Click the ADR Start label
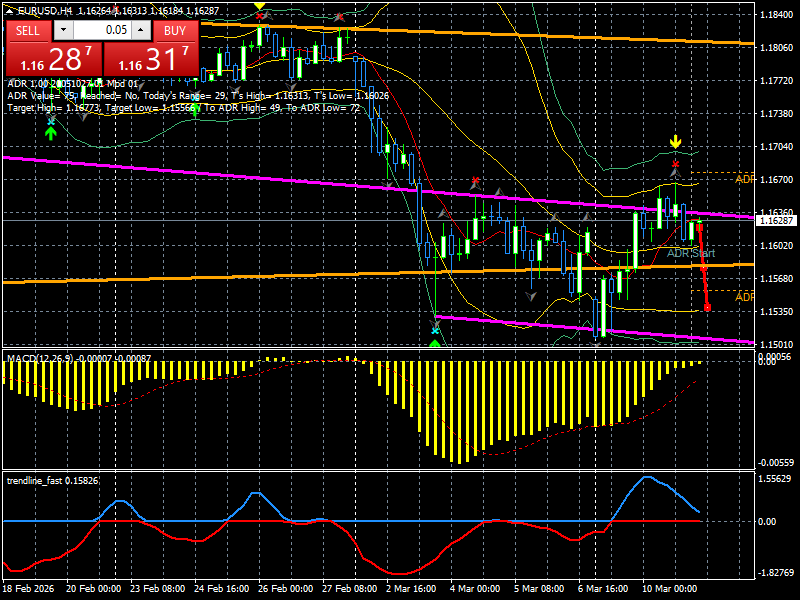Viewport: 800px width, 600px height. 691,253
